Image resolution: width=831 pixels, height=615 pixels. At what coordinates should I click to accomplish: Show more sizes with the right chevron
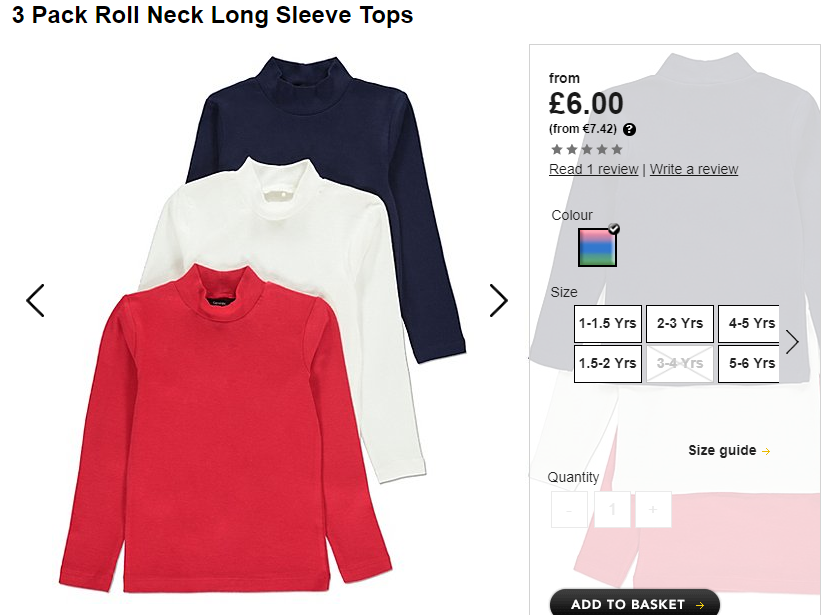[792, 342]
